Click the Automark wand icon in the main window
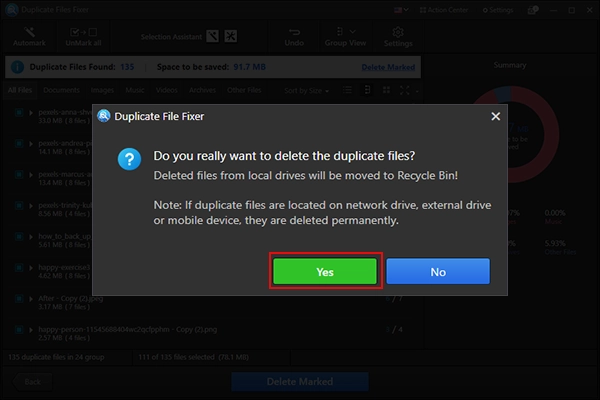This screenshot has width=600, height=400. pos(29,32)
